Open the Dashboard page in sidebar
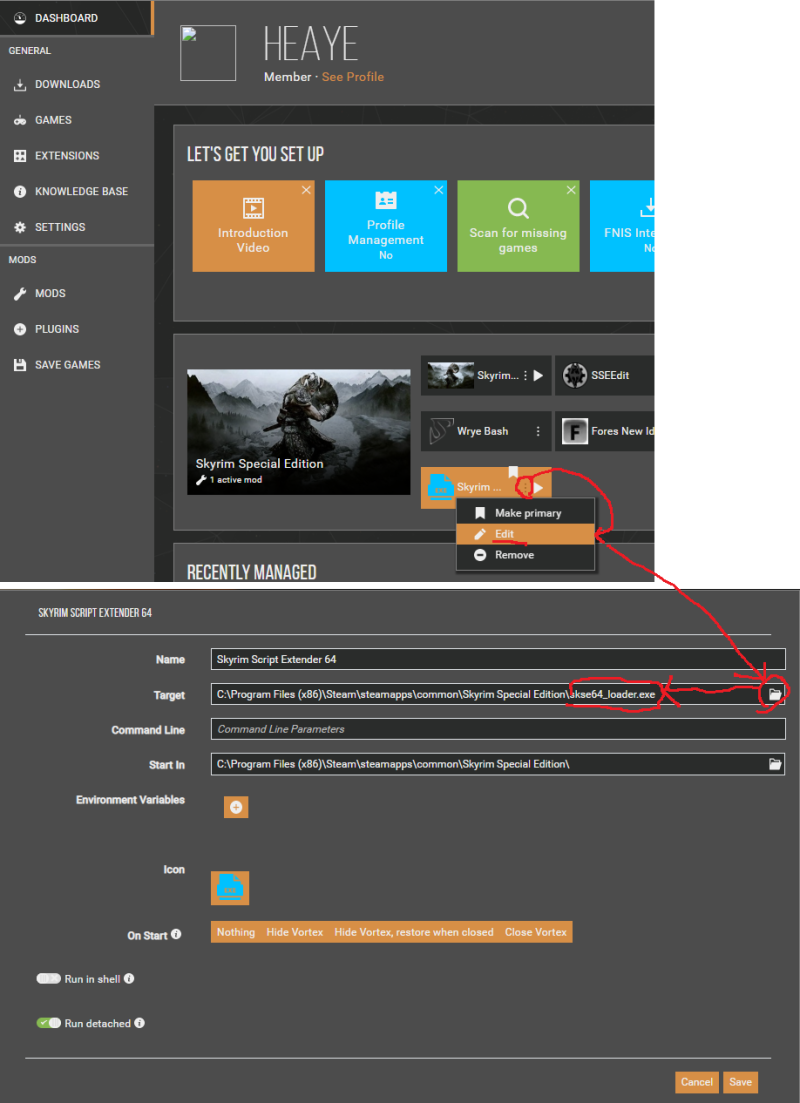800x1103 pixels. 76,18
